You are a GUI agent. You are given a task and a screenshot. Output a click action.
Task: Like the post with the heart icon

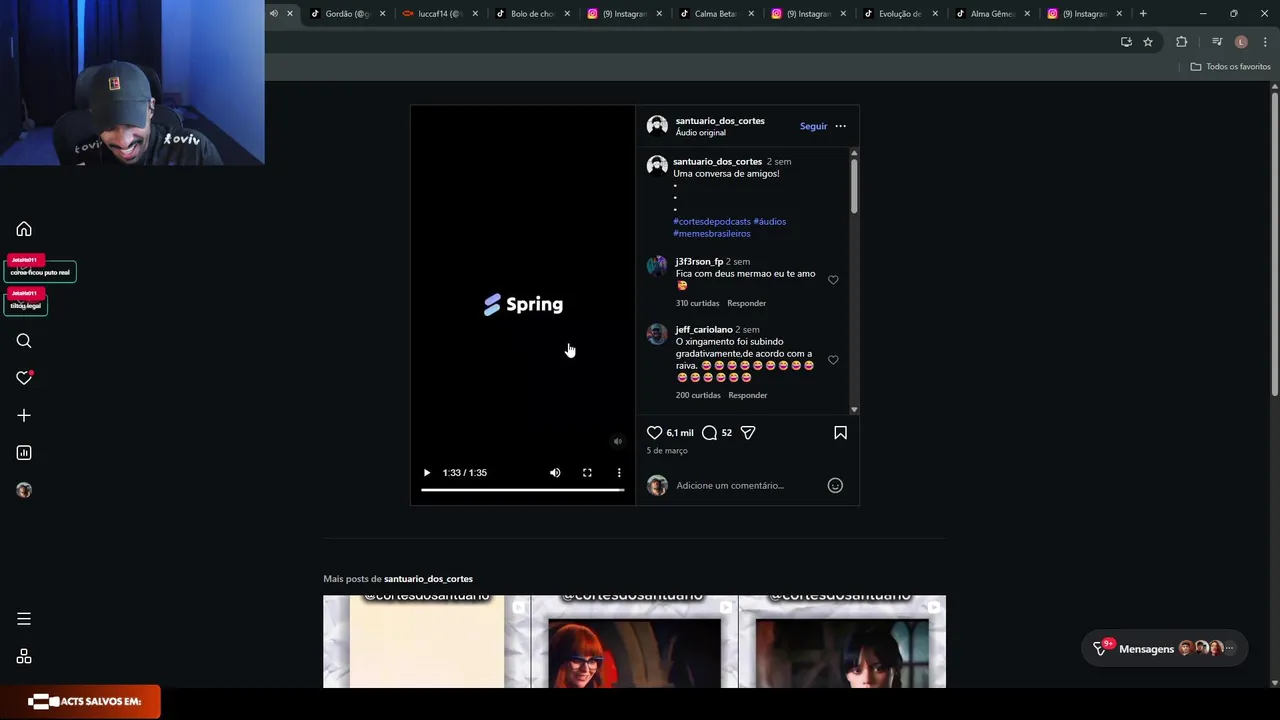pyautogui.click(x=654, y=433)
